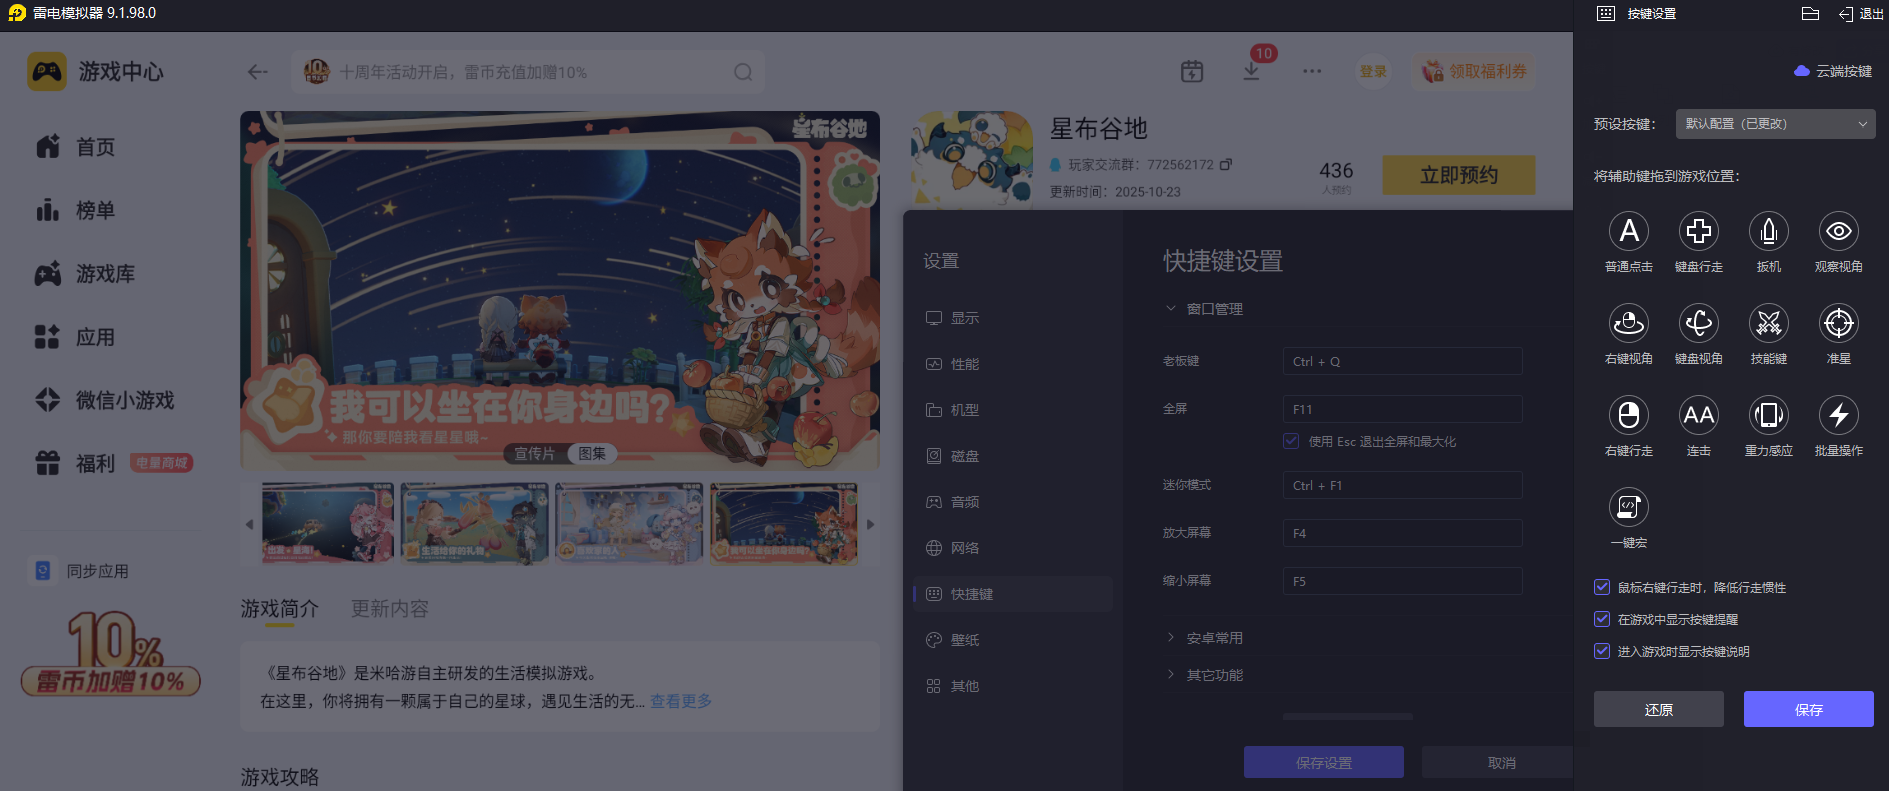
Task: Open downloads icon with 10 badge
Action: click(1252, 70)
